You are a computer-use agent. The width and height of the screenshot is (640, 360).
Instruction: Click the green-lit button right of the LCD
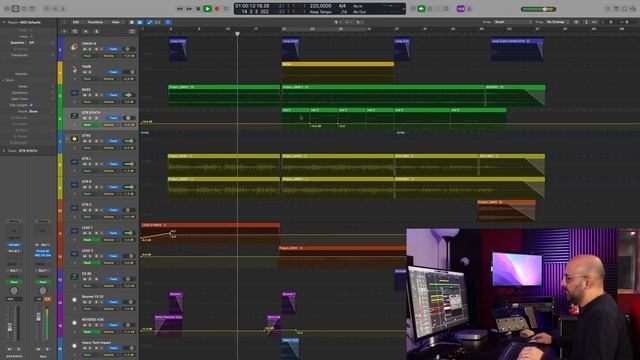(x=421, y=9)
